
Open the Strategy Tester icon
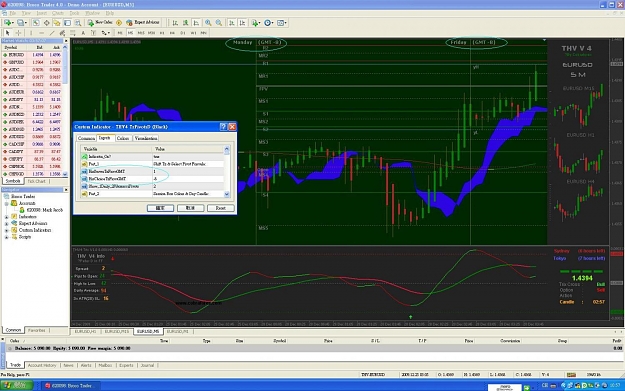tap(78, 23)
